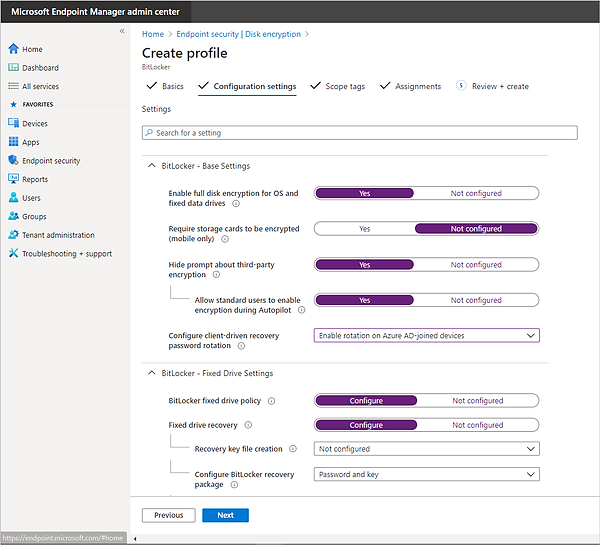Set storage card encryption to Yes
This screenshot has height=545, width=600.
pos(365,229)
